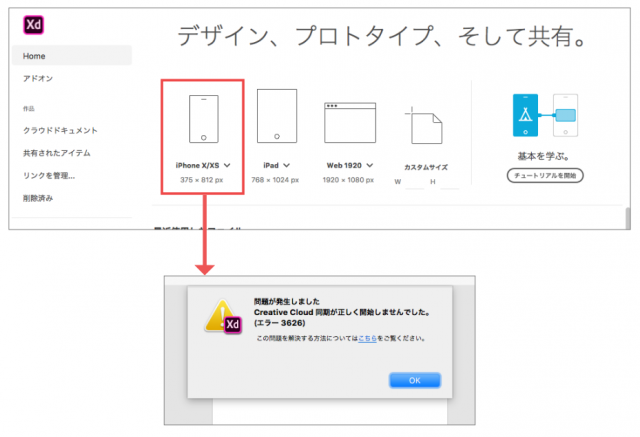Select the iPhone X/XS artboard icon
The height and width of the screenshot is (437, 640).
point(204,119)
